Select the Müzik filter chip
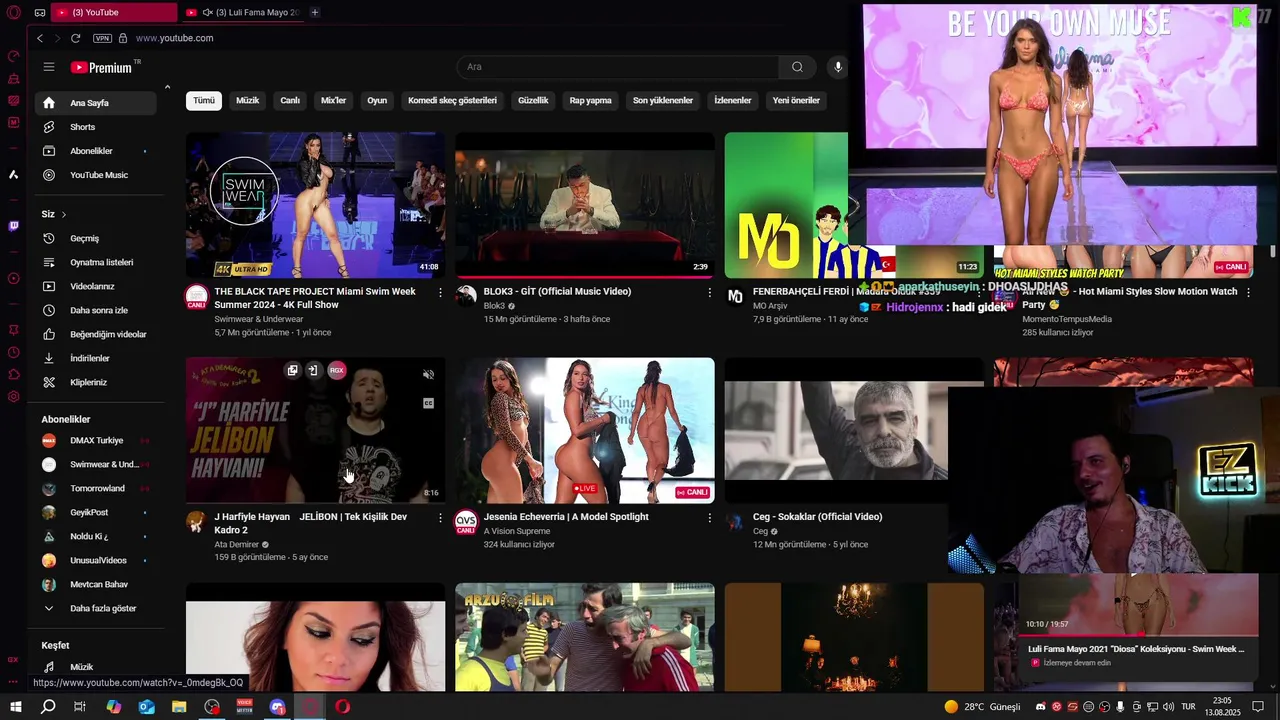The width and height of the screenshot is (1280, 720). click(x=247, y=101)
